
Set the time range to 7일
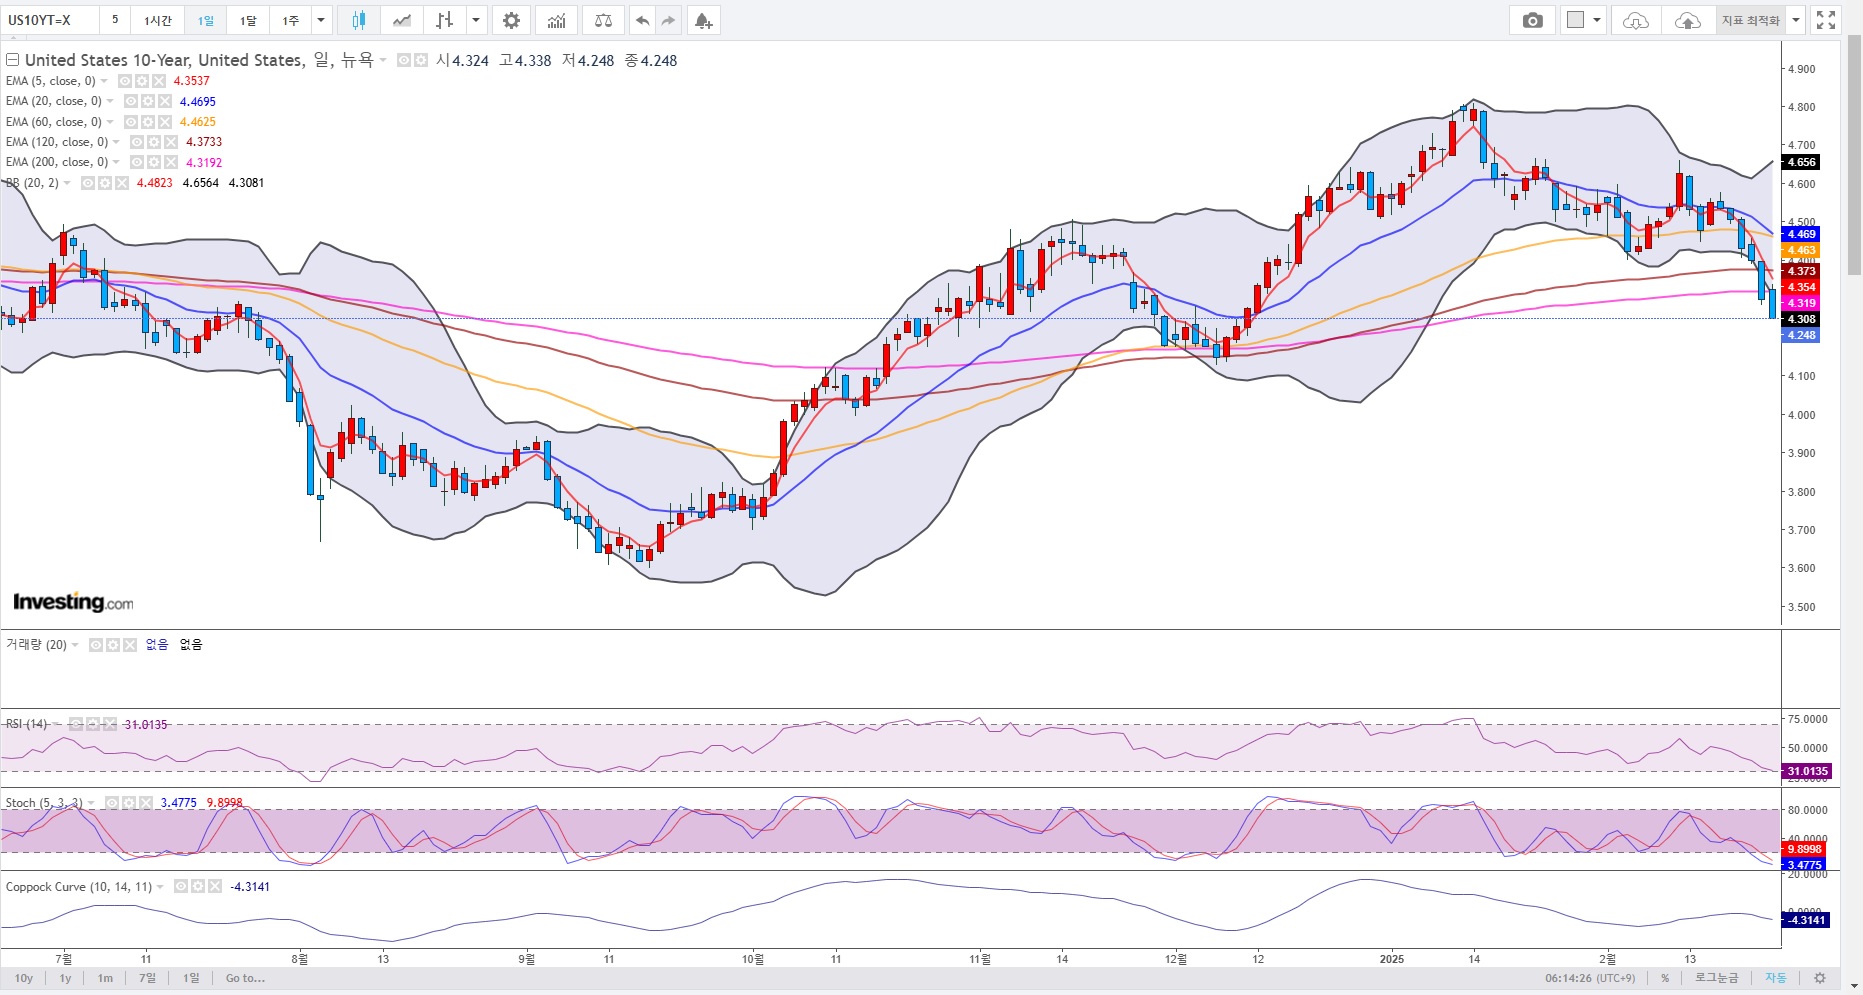147,978
